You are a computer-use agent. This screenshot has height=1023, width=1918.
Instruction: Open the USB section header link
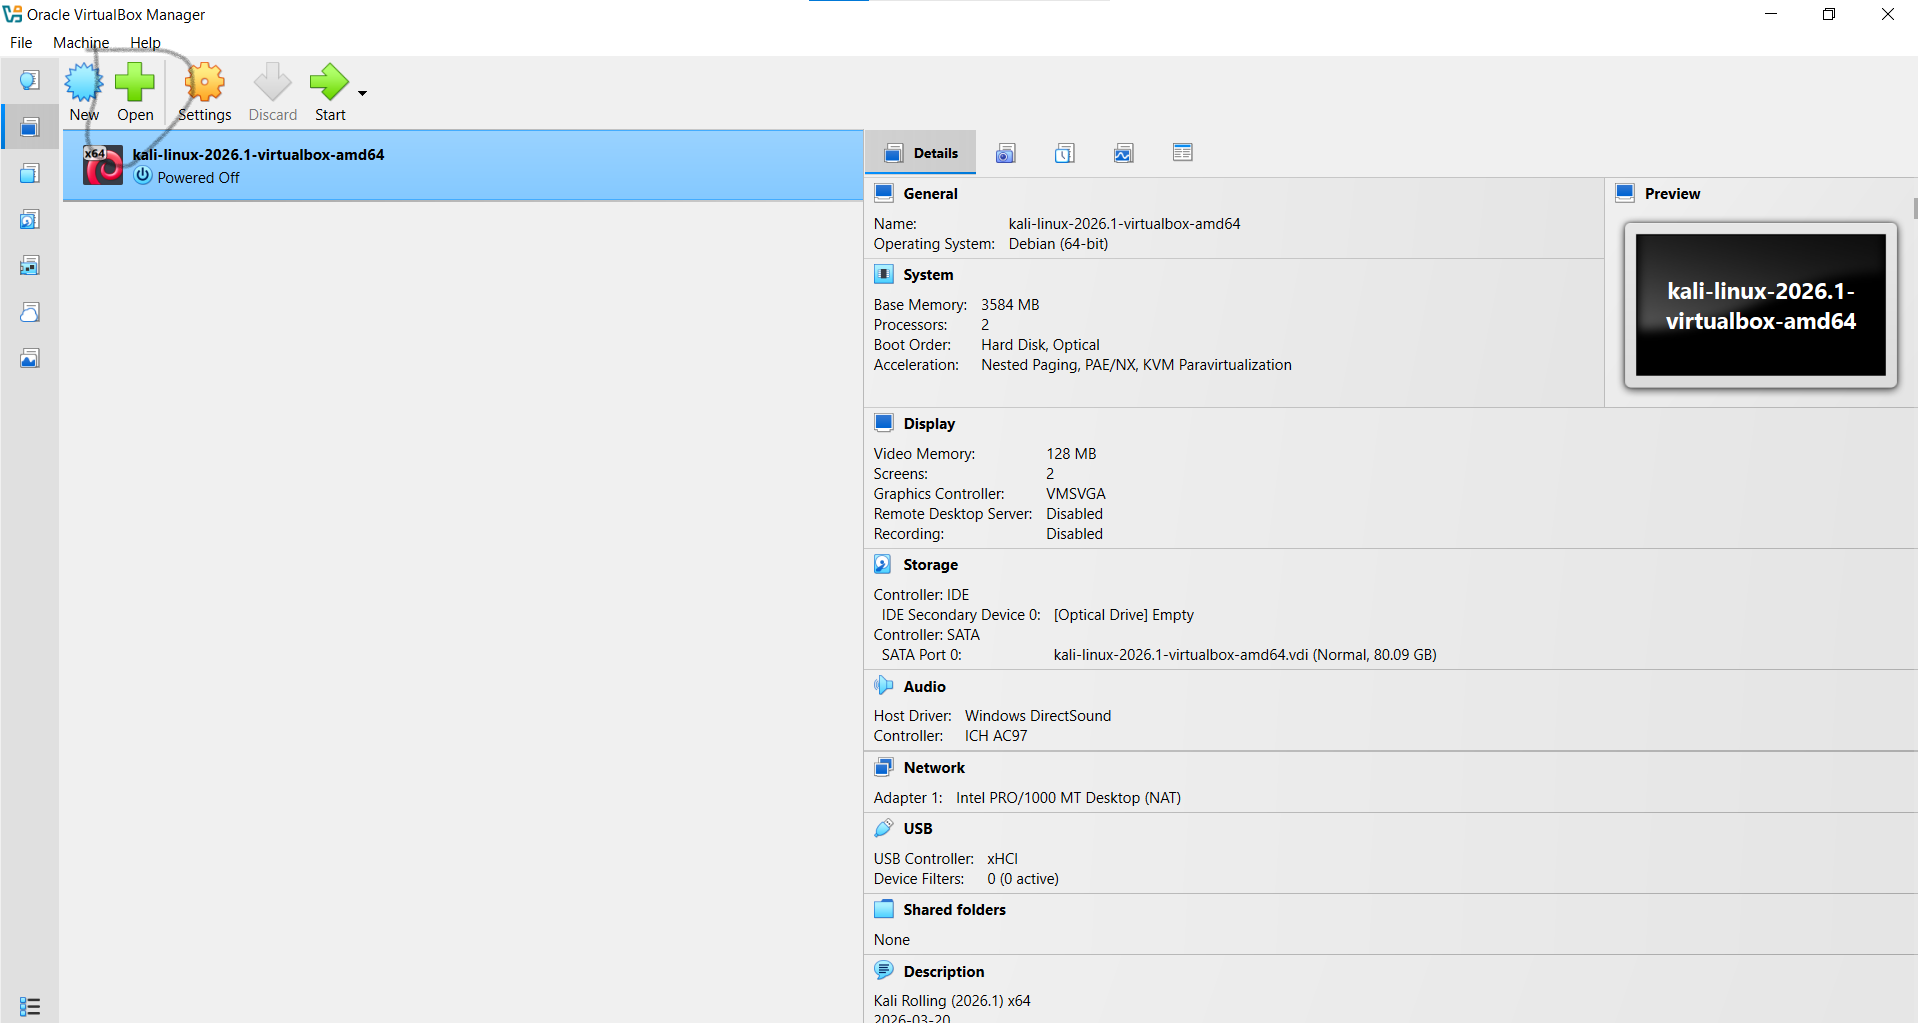[x=918, y=829]
